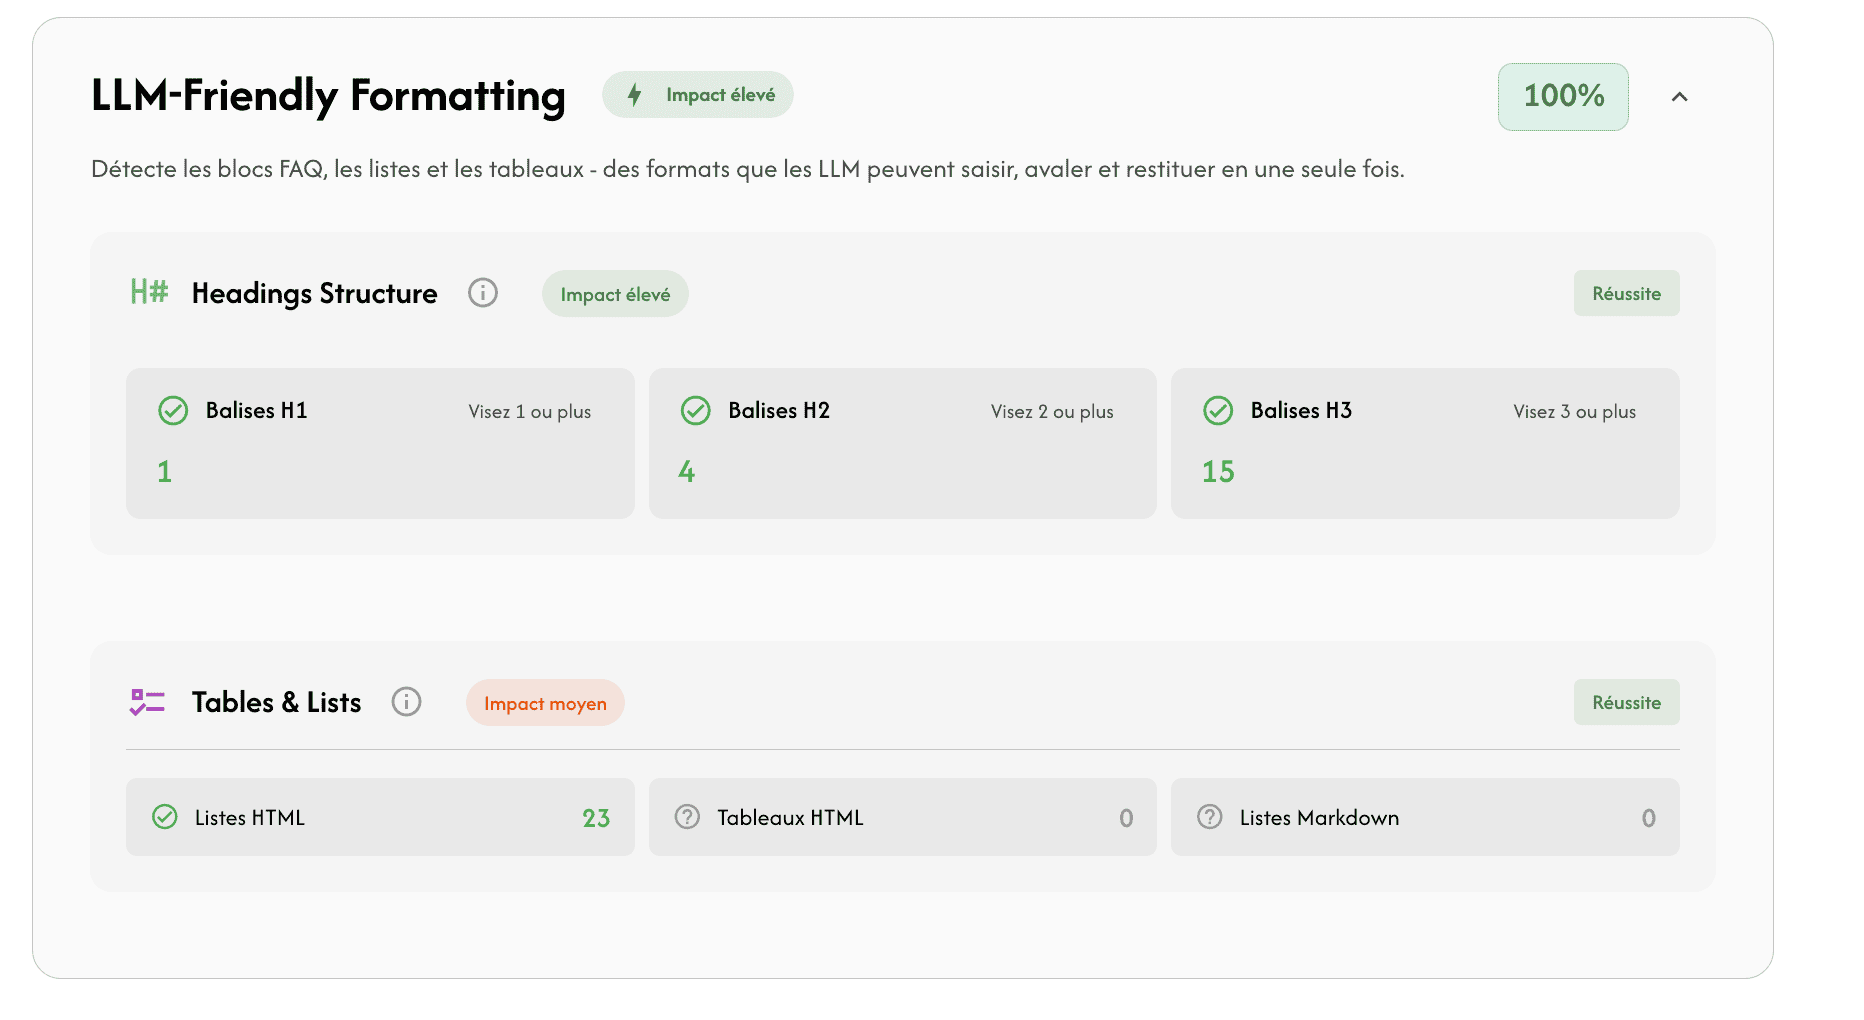Screen dimensions: 1864x1020
Task: Click the Impact élevé tag next to Headings Structure
Action: coord(615,294)
